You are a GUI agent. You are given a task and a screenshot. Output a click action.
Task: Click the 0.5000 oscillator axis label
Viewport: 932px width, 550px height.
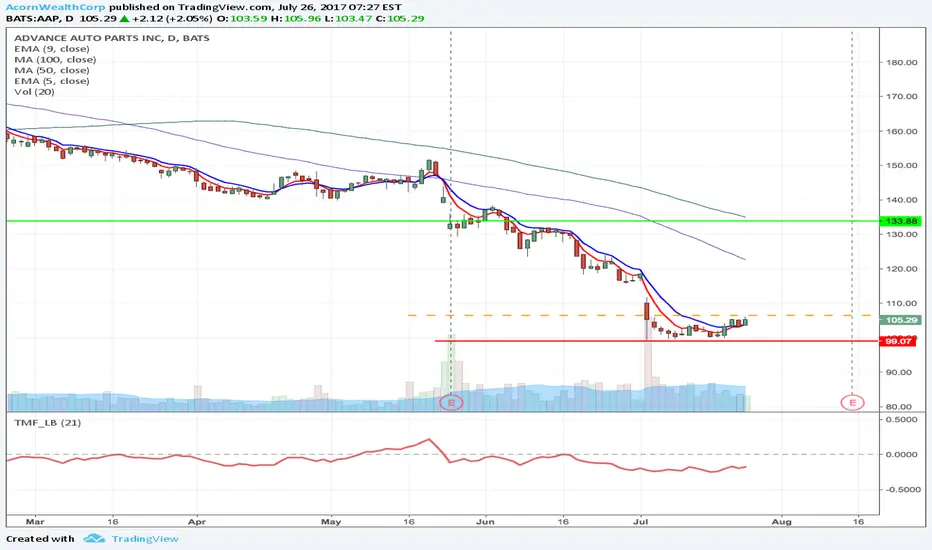[902, 420]
